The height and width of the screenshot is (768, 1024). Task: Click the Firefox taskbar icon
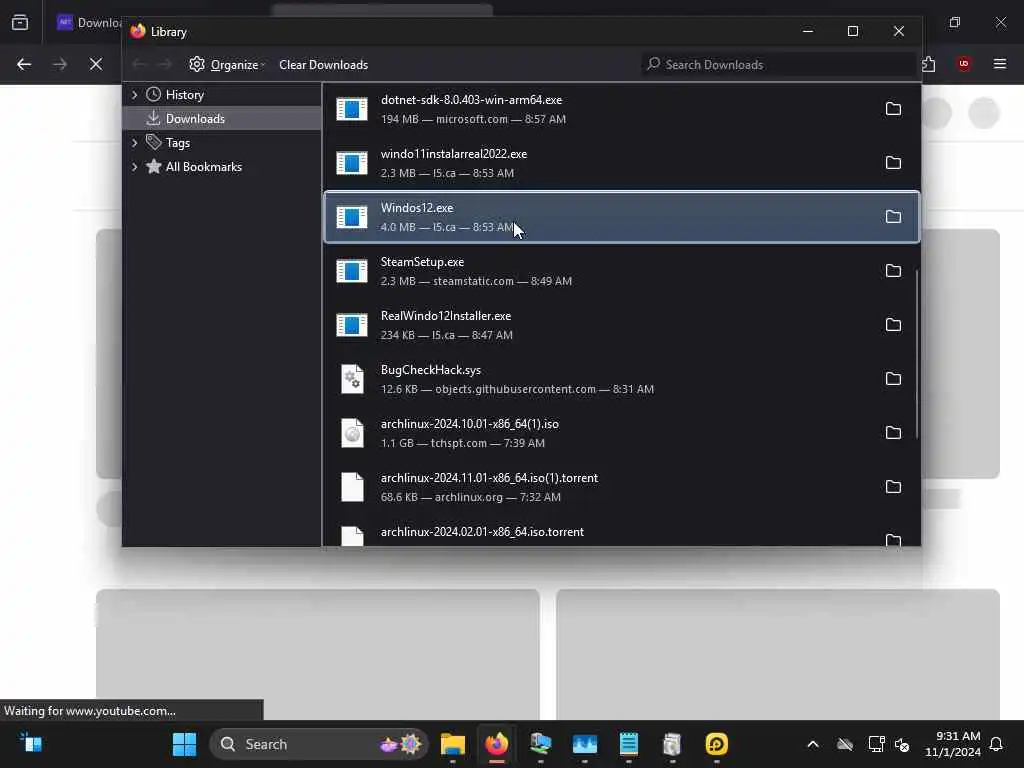coord(496,744)
